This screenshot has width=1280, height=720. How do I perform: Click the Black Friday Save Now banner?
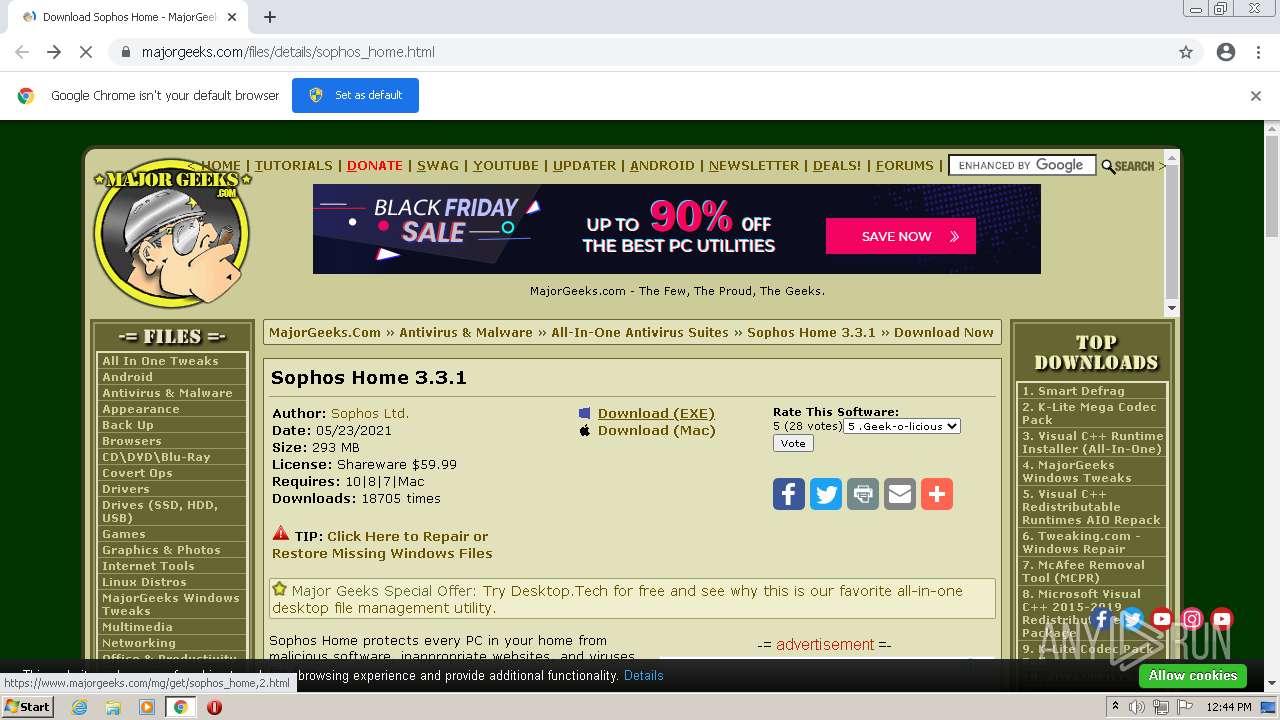click(677, 229)
